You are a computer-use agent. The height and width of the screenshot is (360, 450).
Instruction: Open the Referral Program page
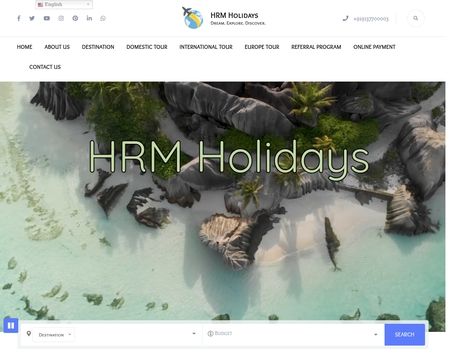click(x=316, y=47)
